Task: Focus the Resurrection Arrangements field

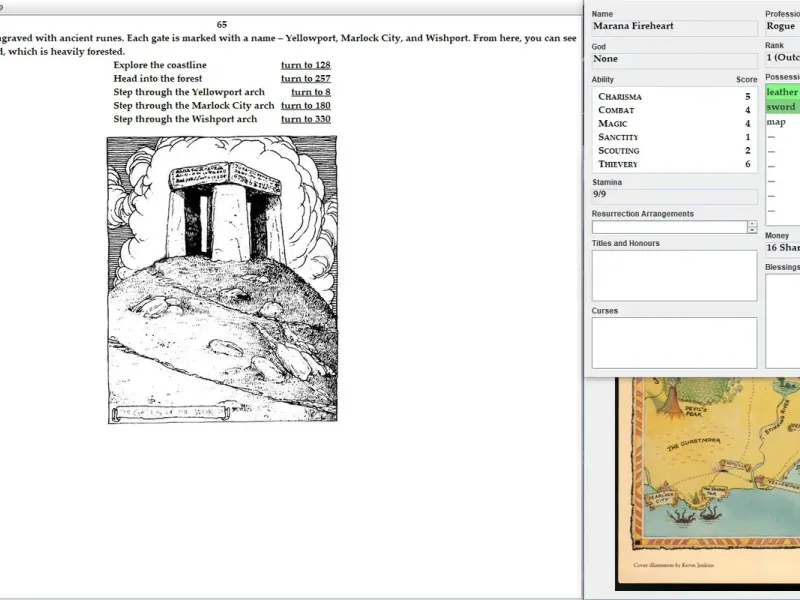Action: [669, 227]
